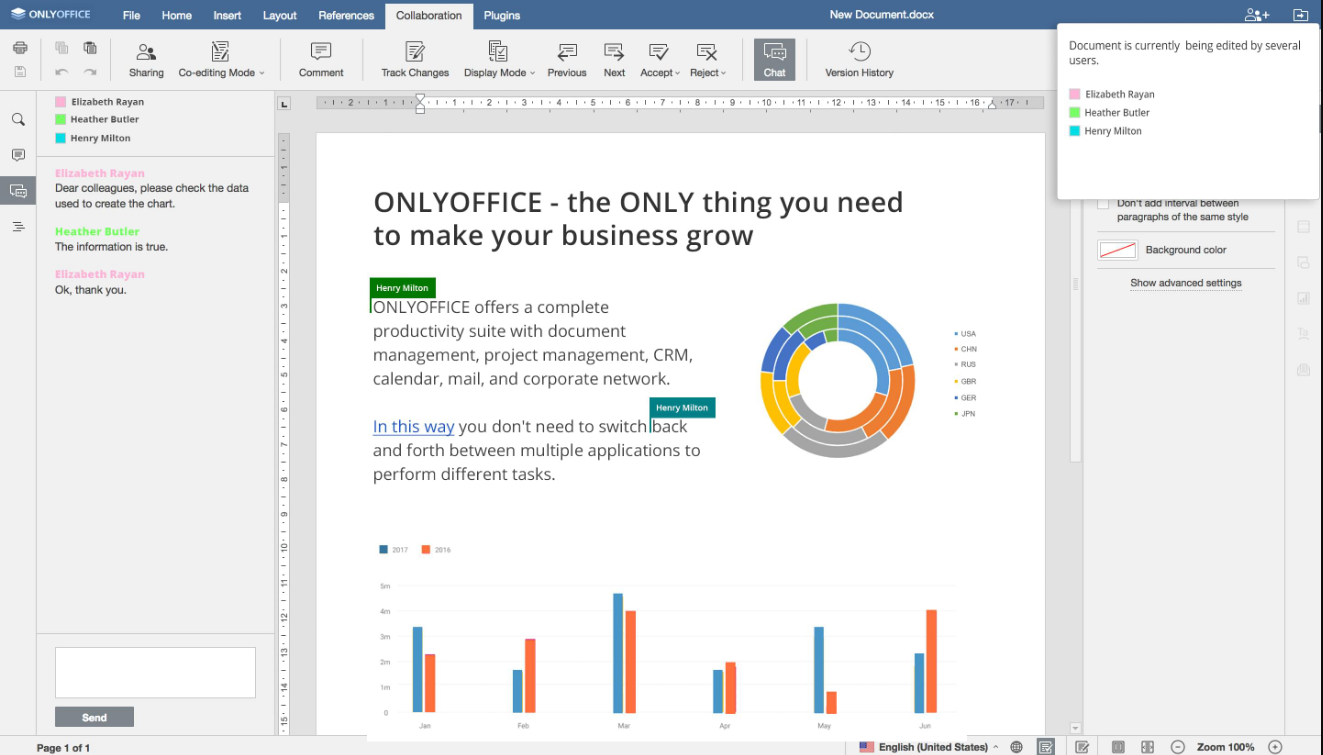Select the Background color swatch
This screenshot has width=1323, height=755.
point(1117,250)
